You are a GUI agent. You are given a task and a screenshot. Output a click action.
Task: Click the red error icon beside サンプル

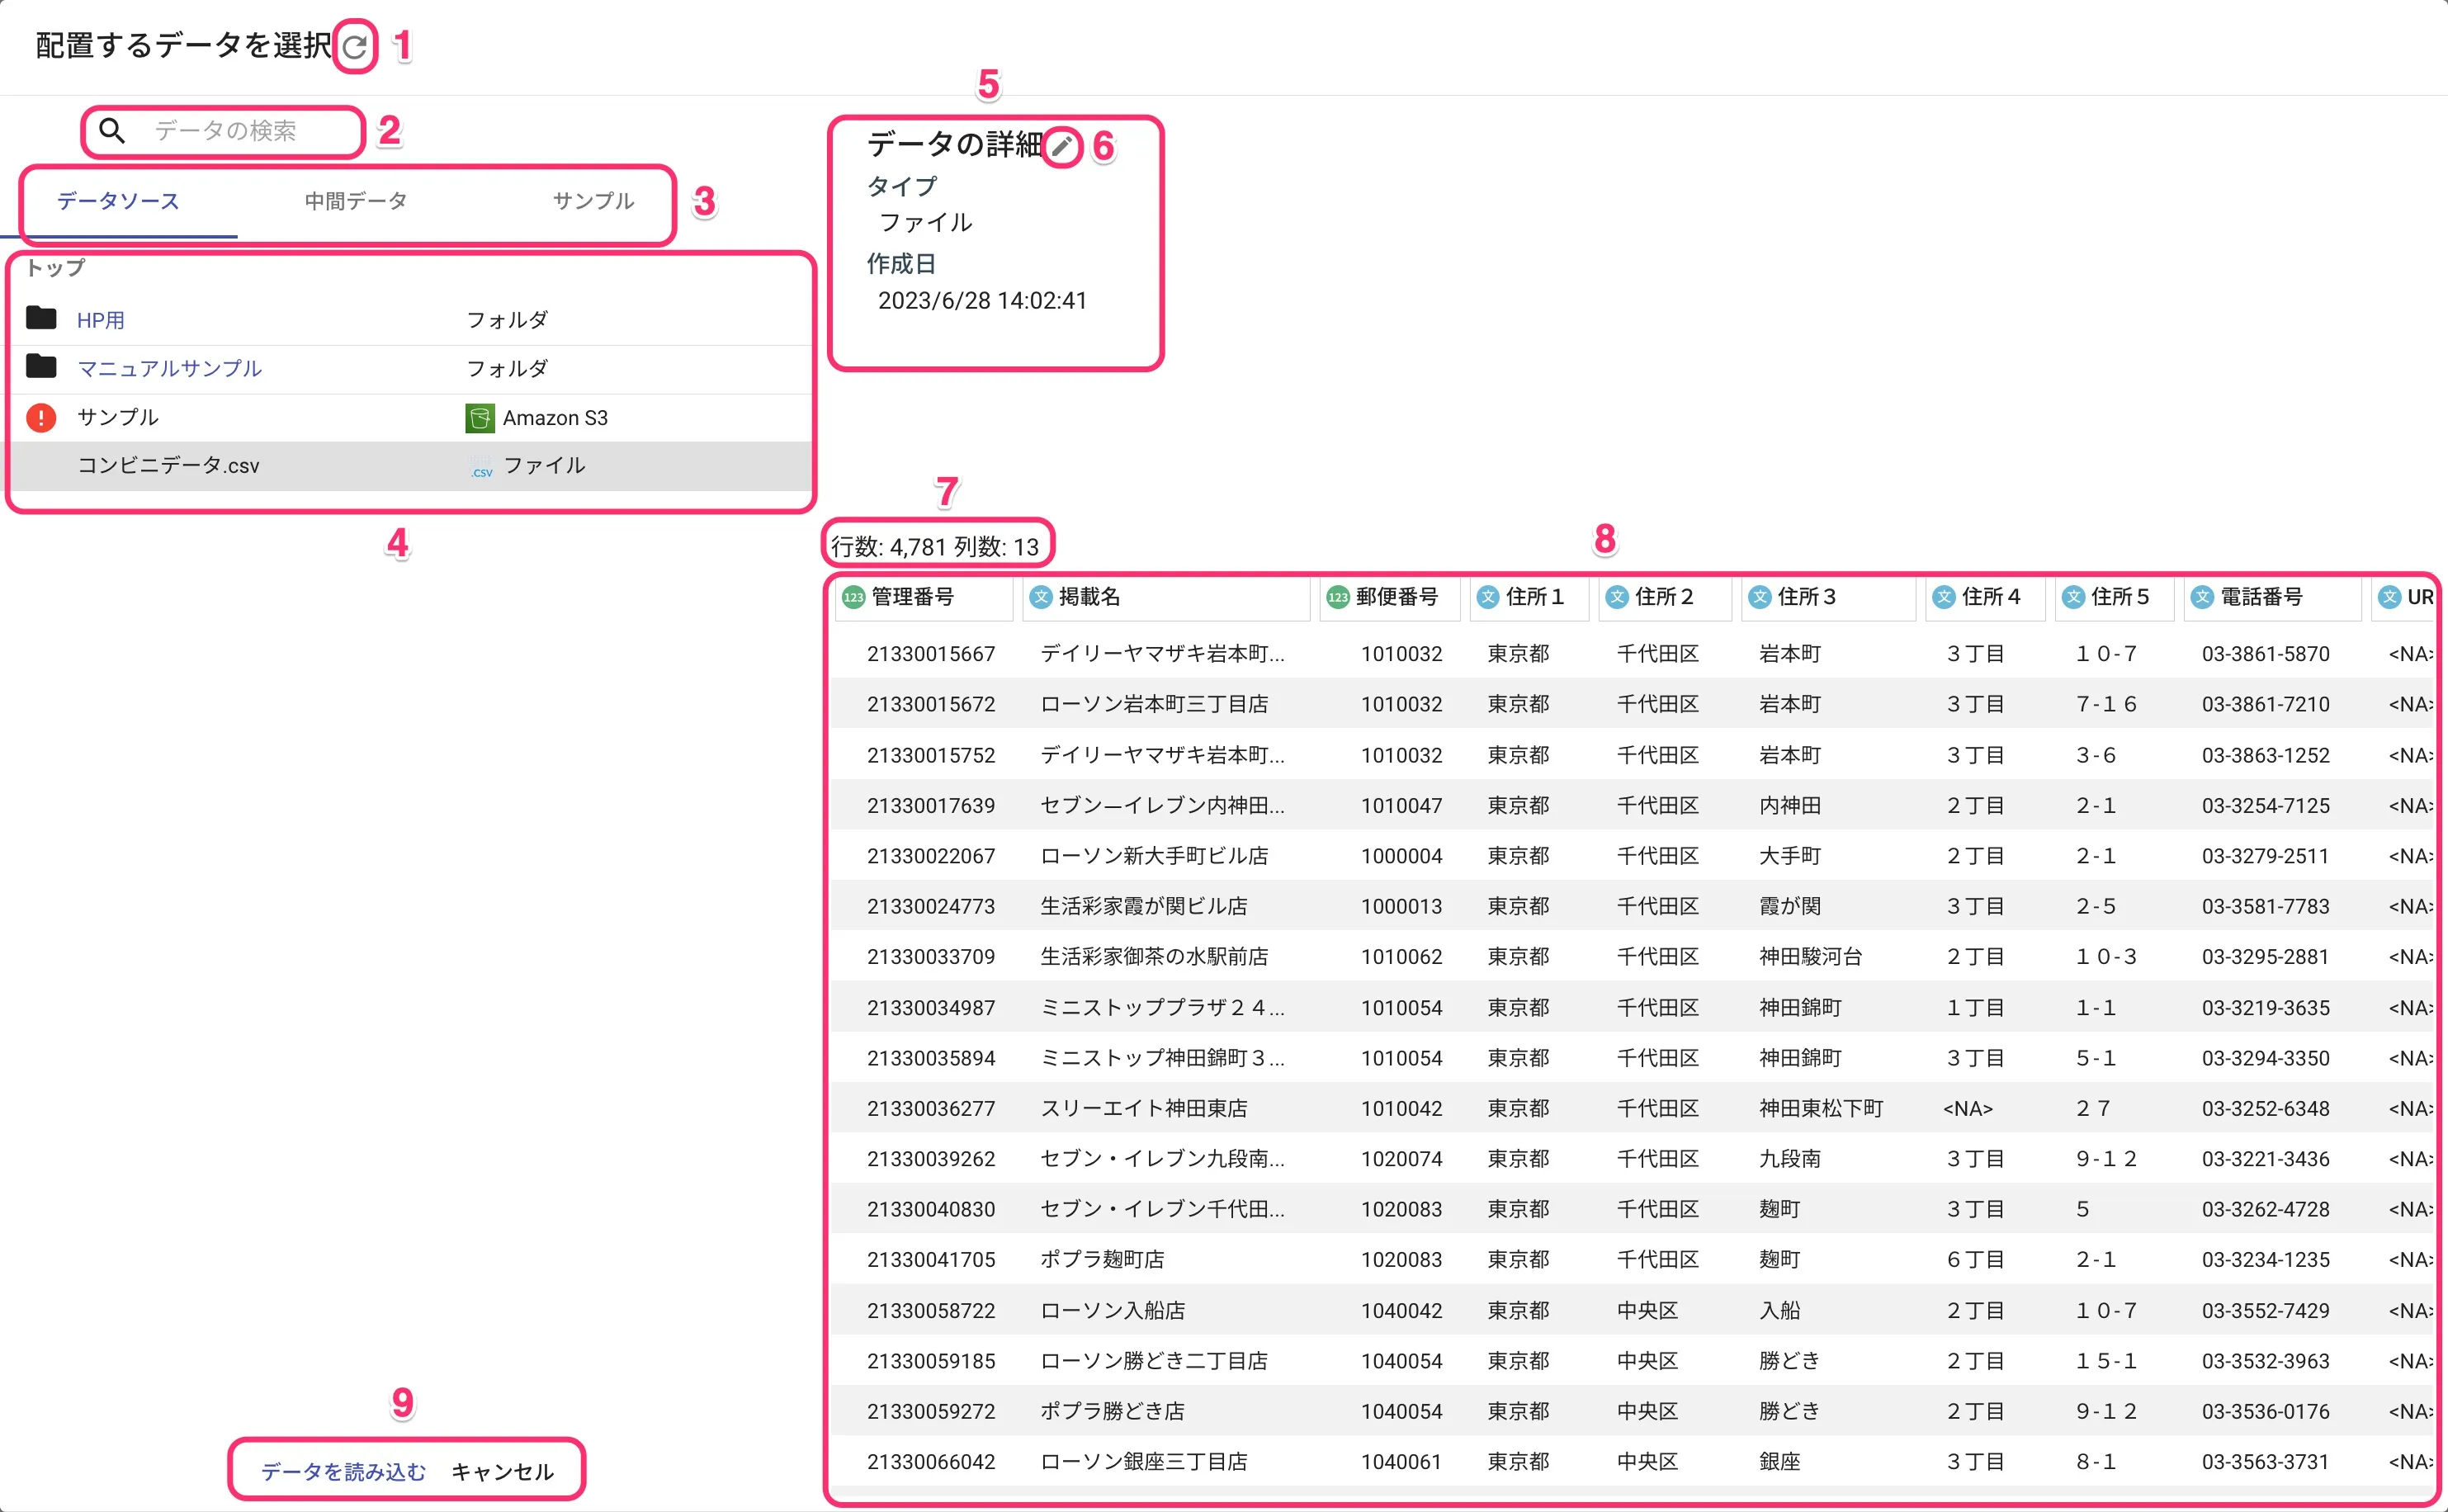click(41, 417)
